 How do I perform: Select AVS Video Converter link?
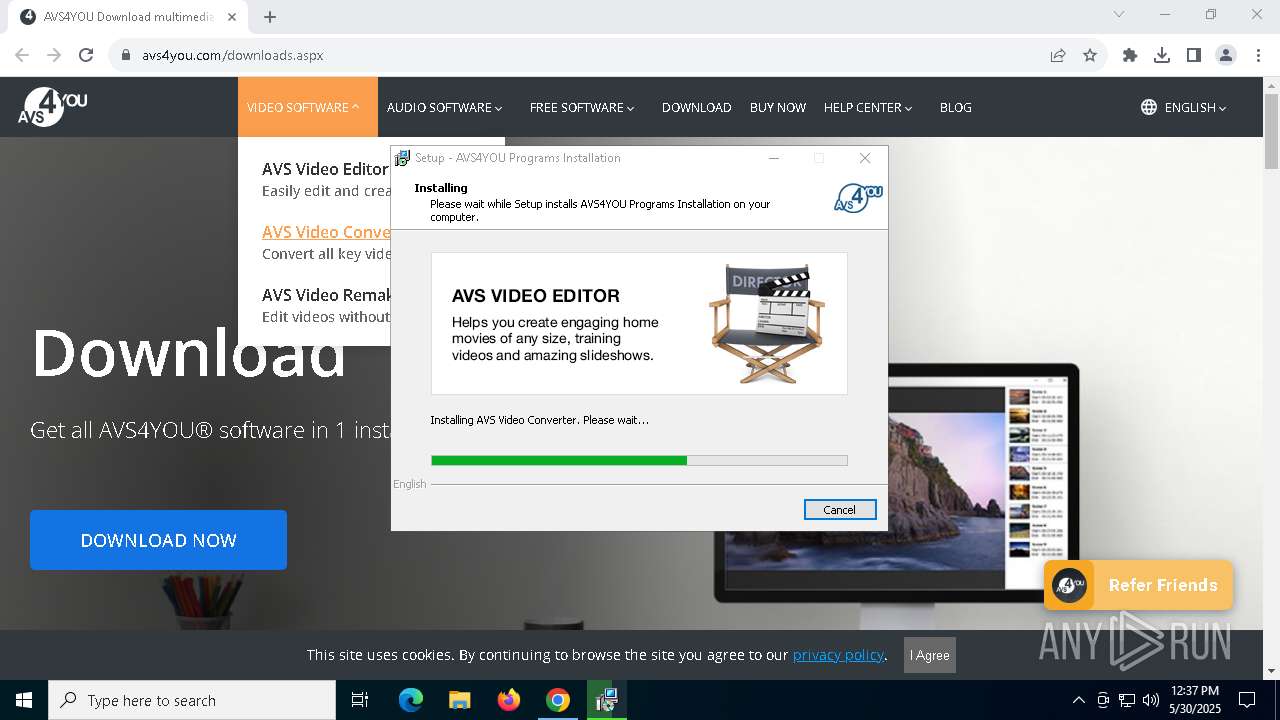click(326, 232)
